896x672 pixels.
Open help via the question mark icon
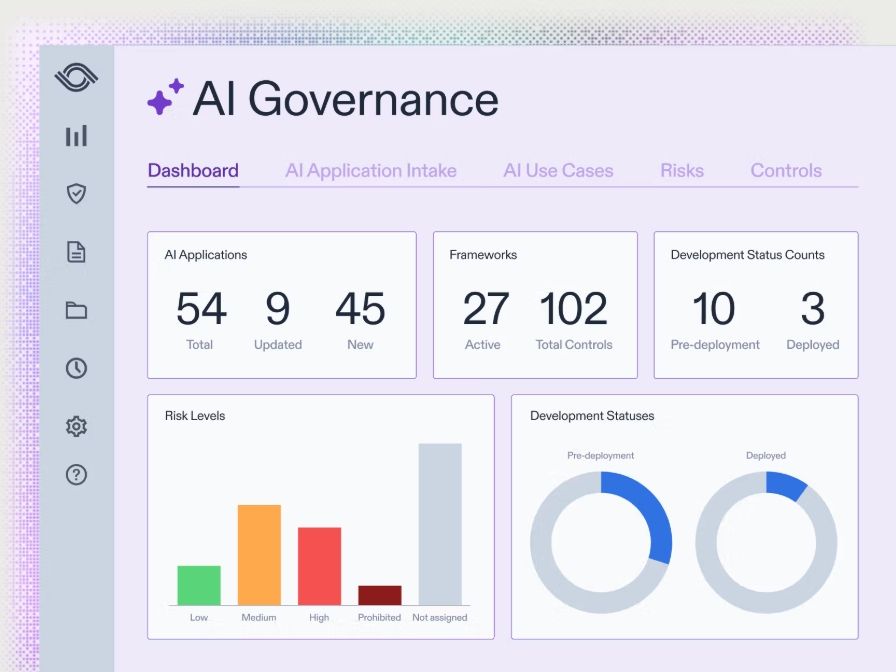click(76, 475)
